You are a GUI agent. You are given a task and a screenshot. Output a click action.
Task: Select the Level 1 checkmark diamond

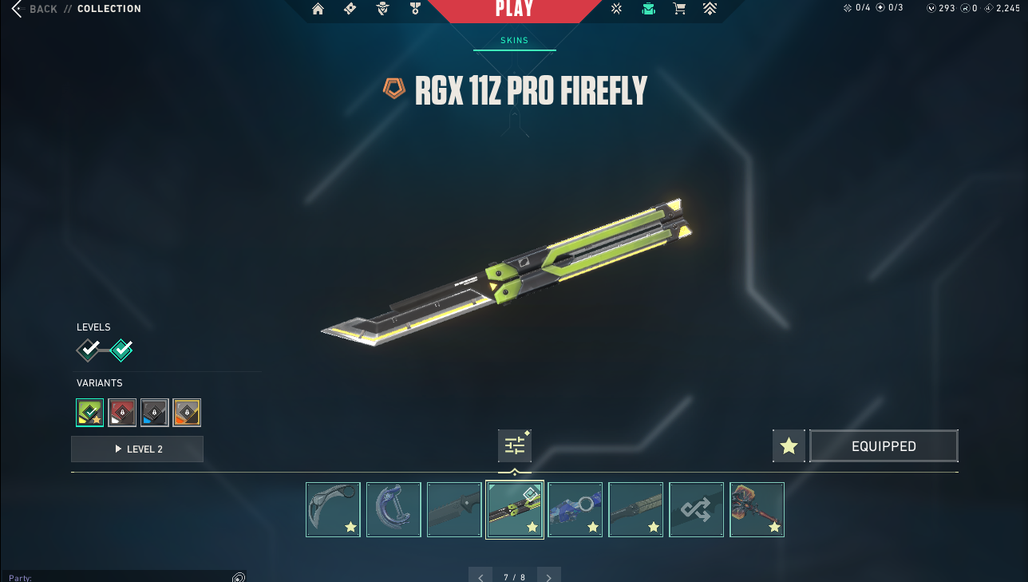(x=88, y=350)
